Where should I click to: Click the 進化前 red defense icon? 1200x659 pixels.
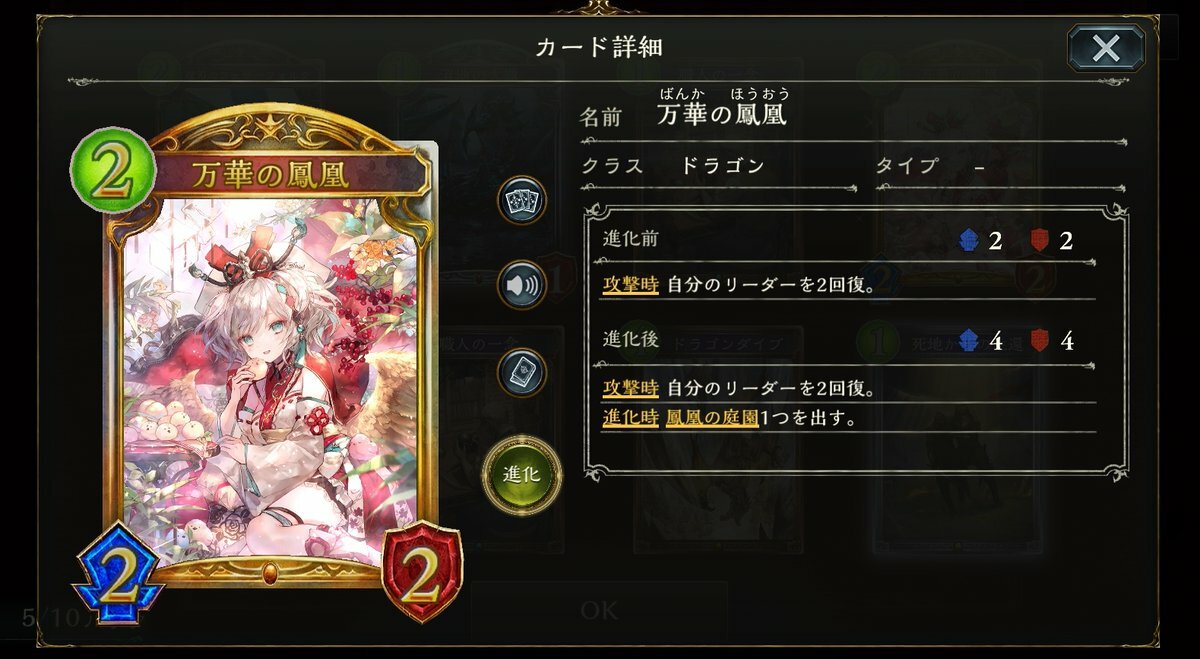(1041, 240)
